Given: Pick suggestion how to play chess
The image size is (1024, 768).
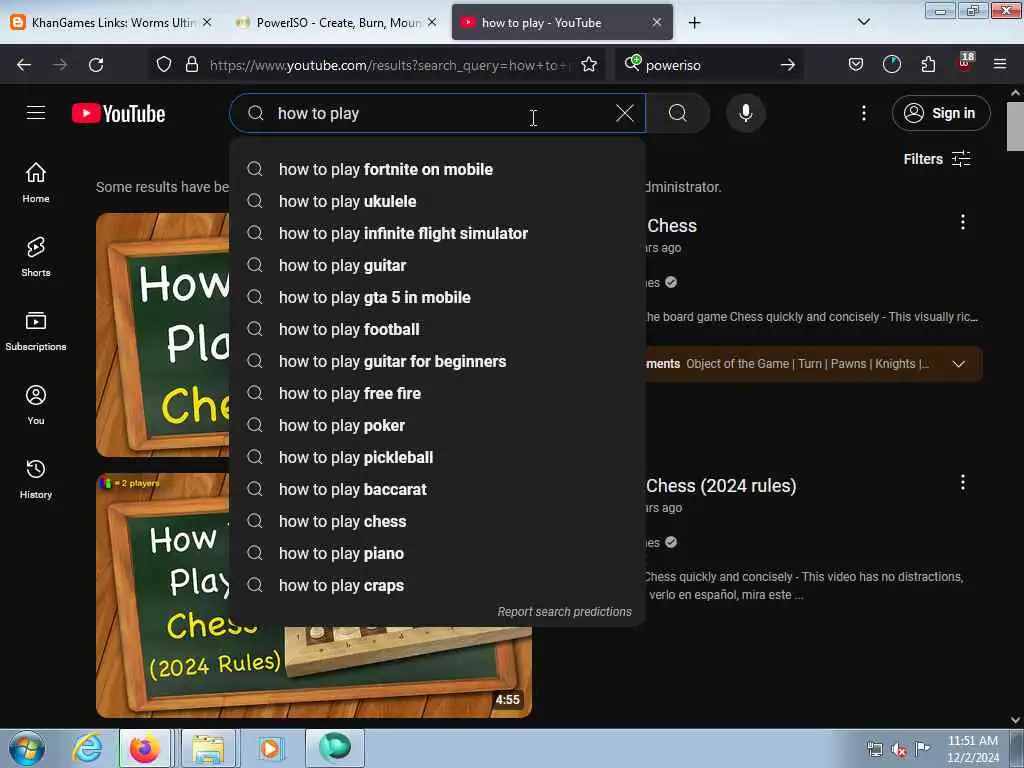Looking at the screenshot, I should tap(438, 521).
